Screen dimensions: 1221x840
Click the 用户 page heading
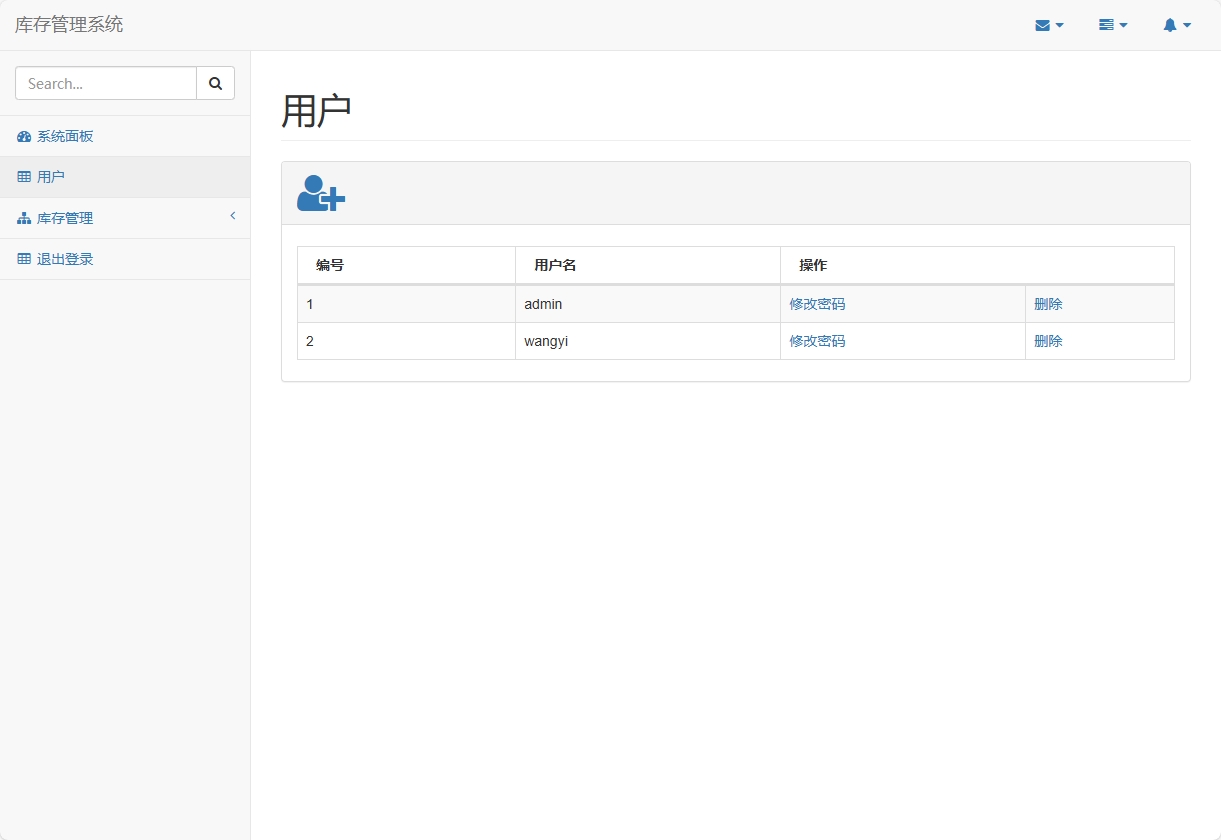coord(316,111)
